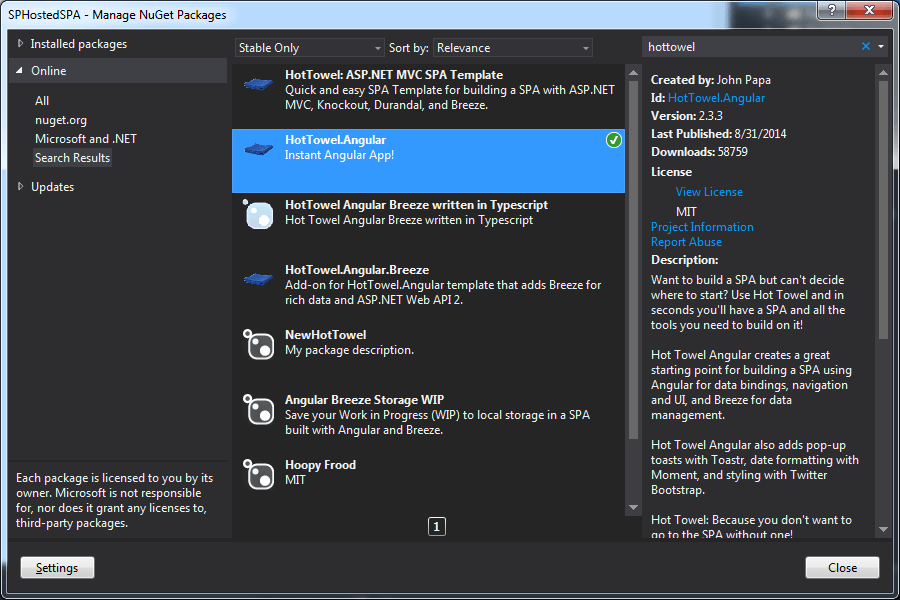This screenshot has width=900, height=600.
Task: Click the Report Abuse link
Action: (686, 242)
